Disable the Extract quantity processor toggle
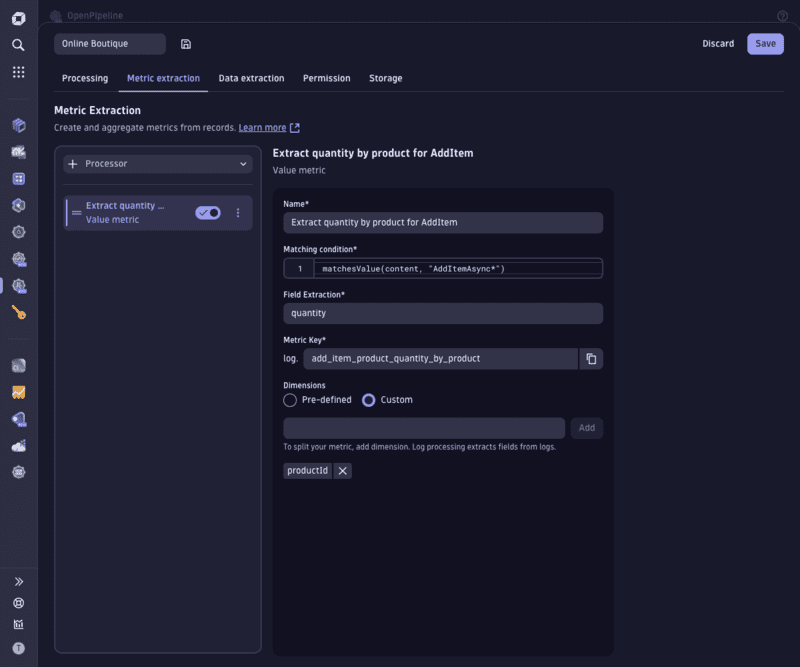 point(208,212)
